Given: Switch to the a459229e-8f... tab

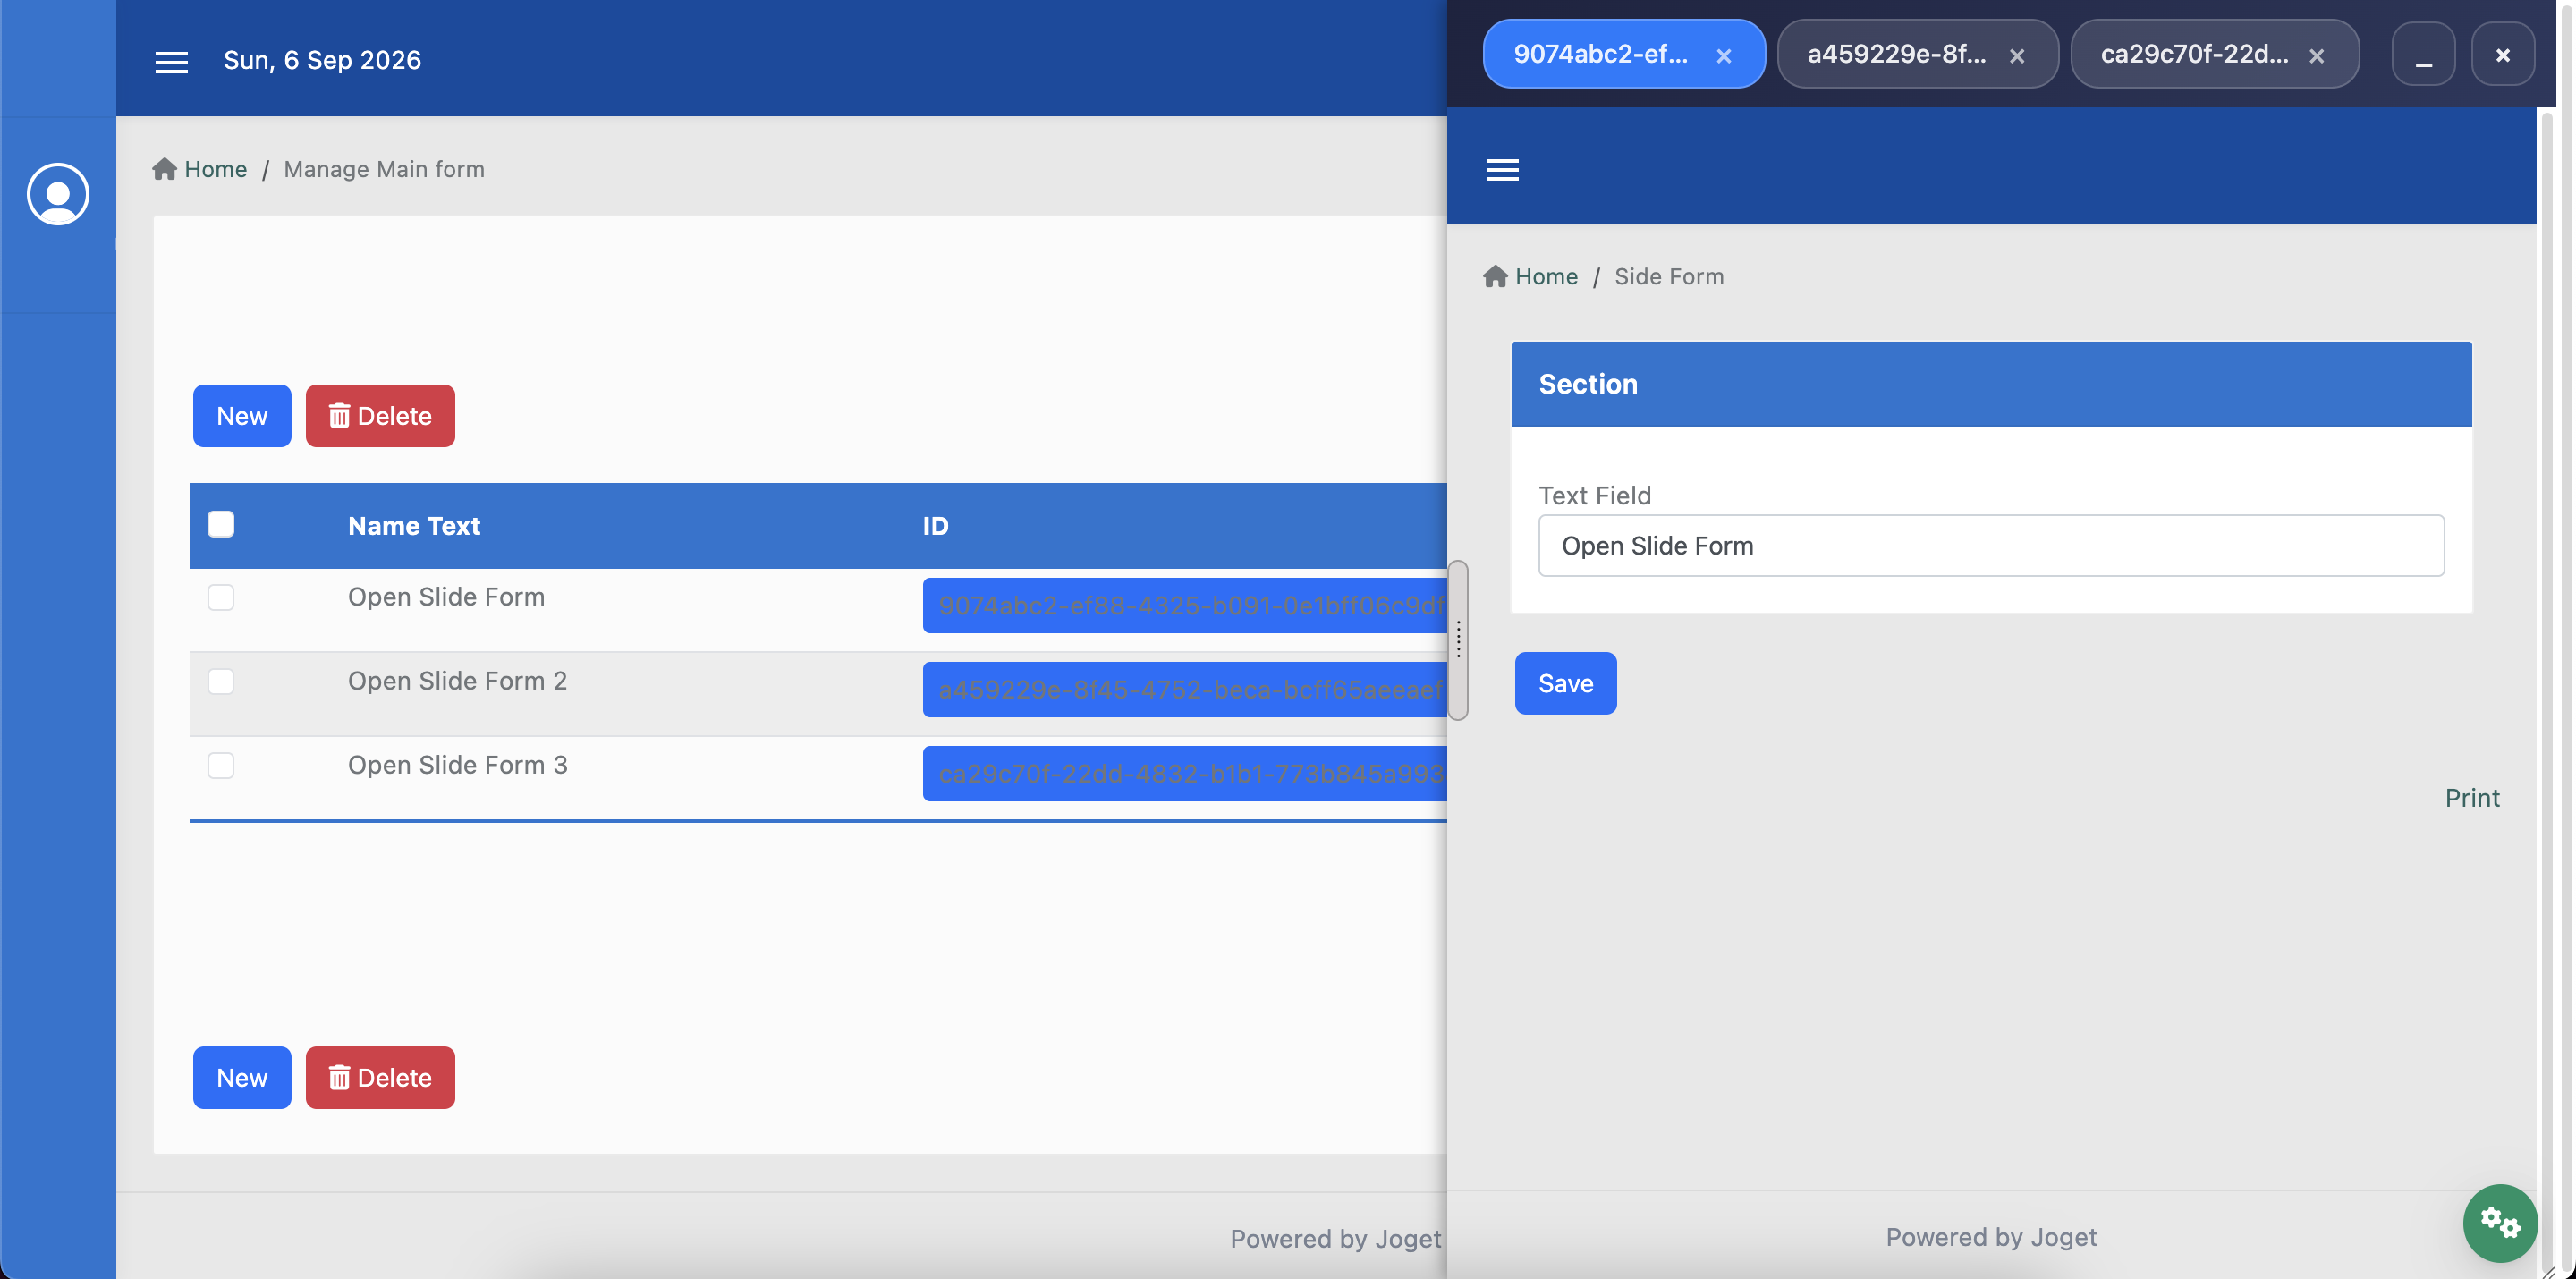Looking at the screenshot, I should pyautogui.click(x=1896, y=54).
